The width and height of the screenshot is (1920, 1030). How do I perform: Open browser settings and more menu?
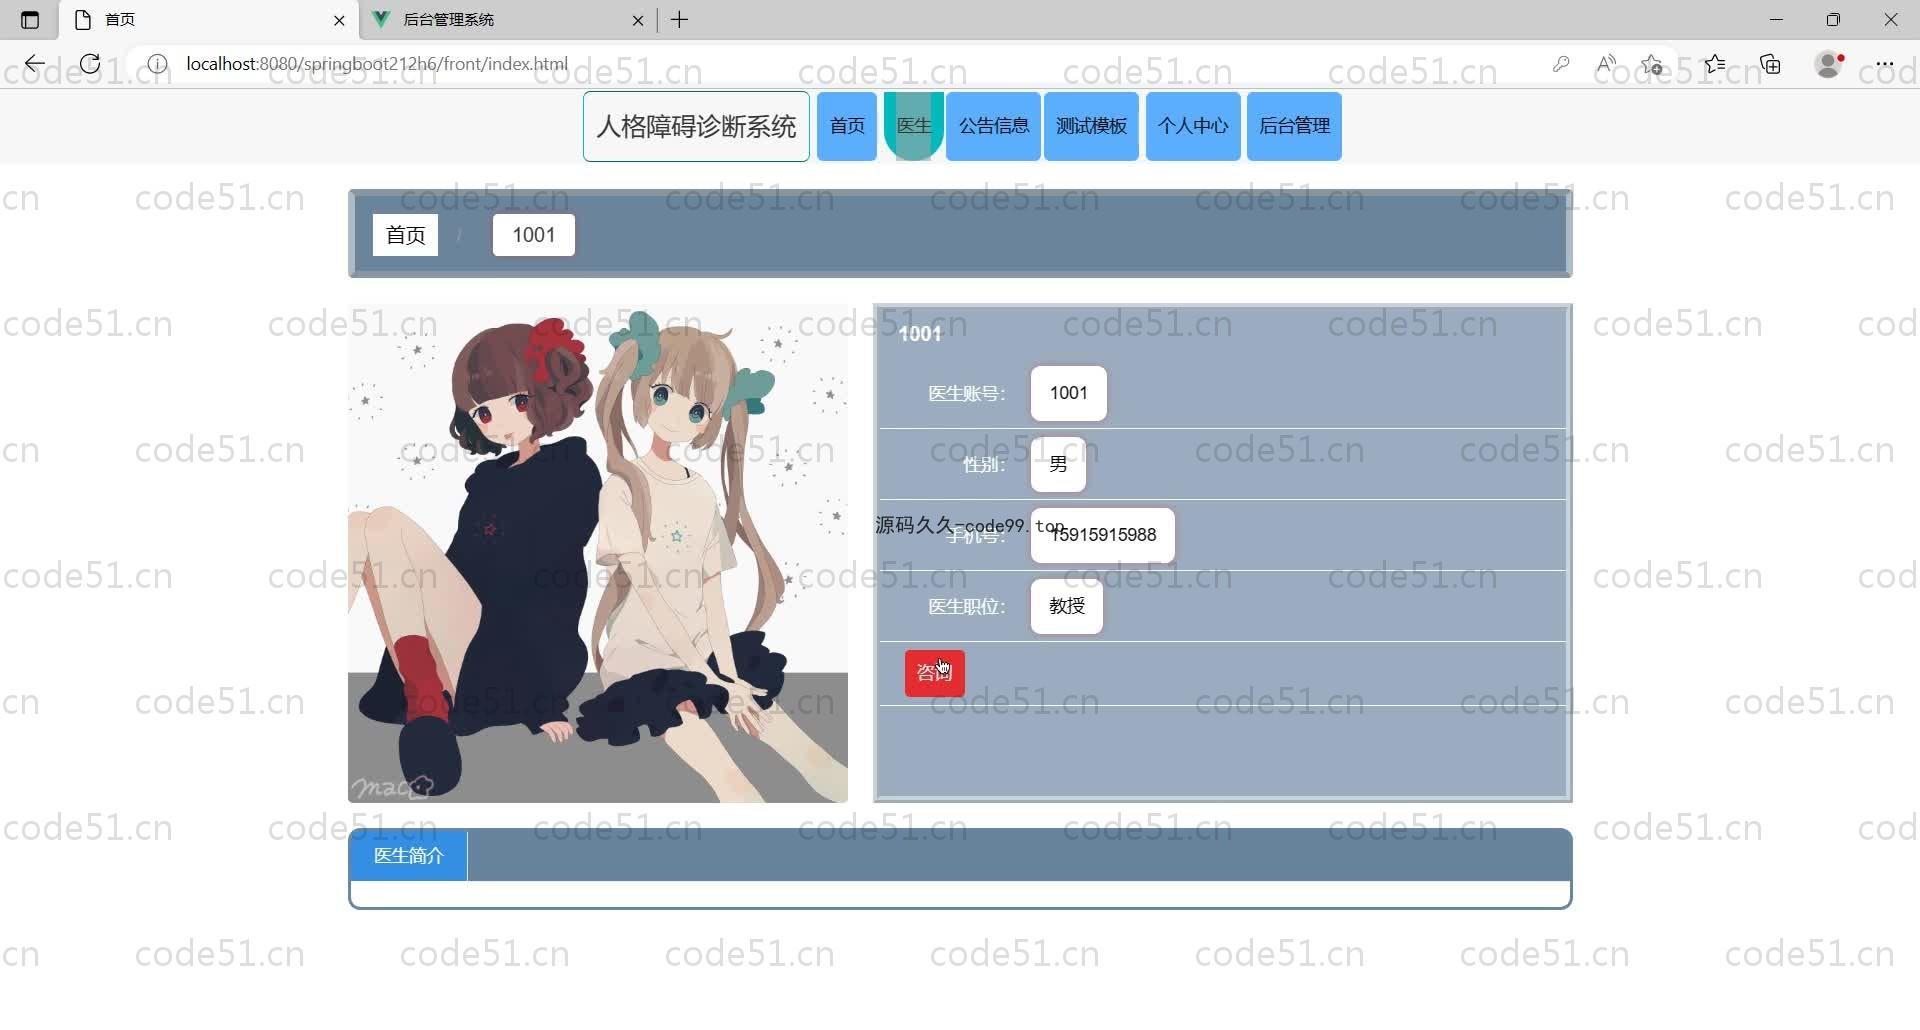1885,64
